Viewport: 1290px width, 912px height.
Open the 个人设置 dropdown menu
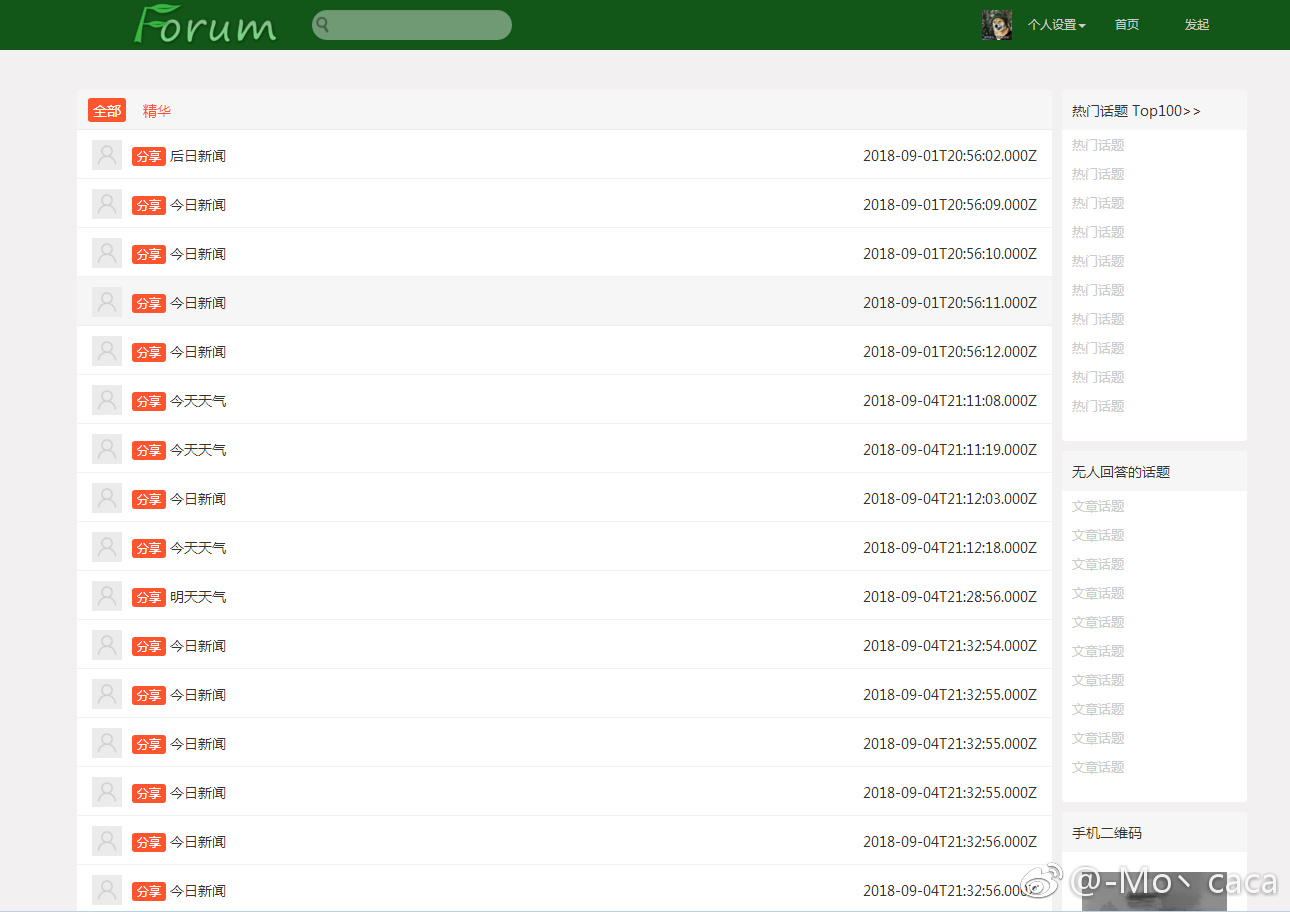(1057, 25)
